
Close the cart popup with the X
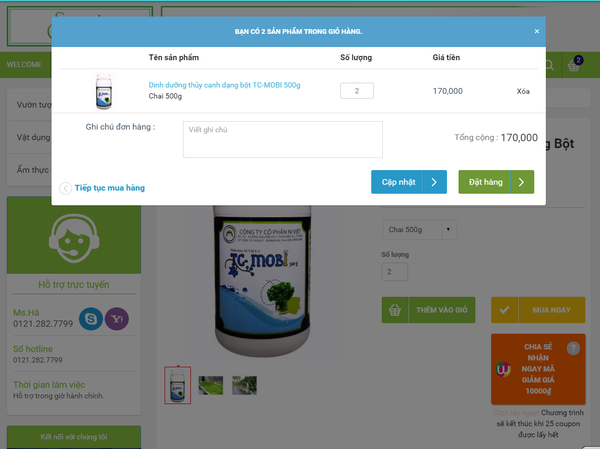536,31
